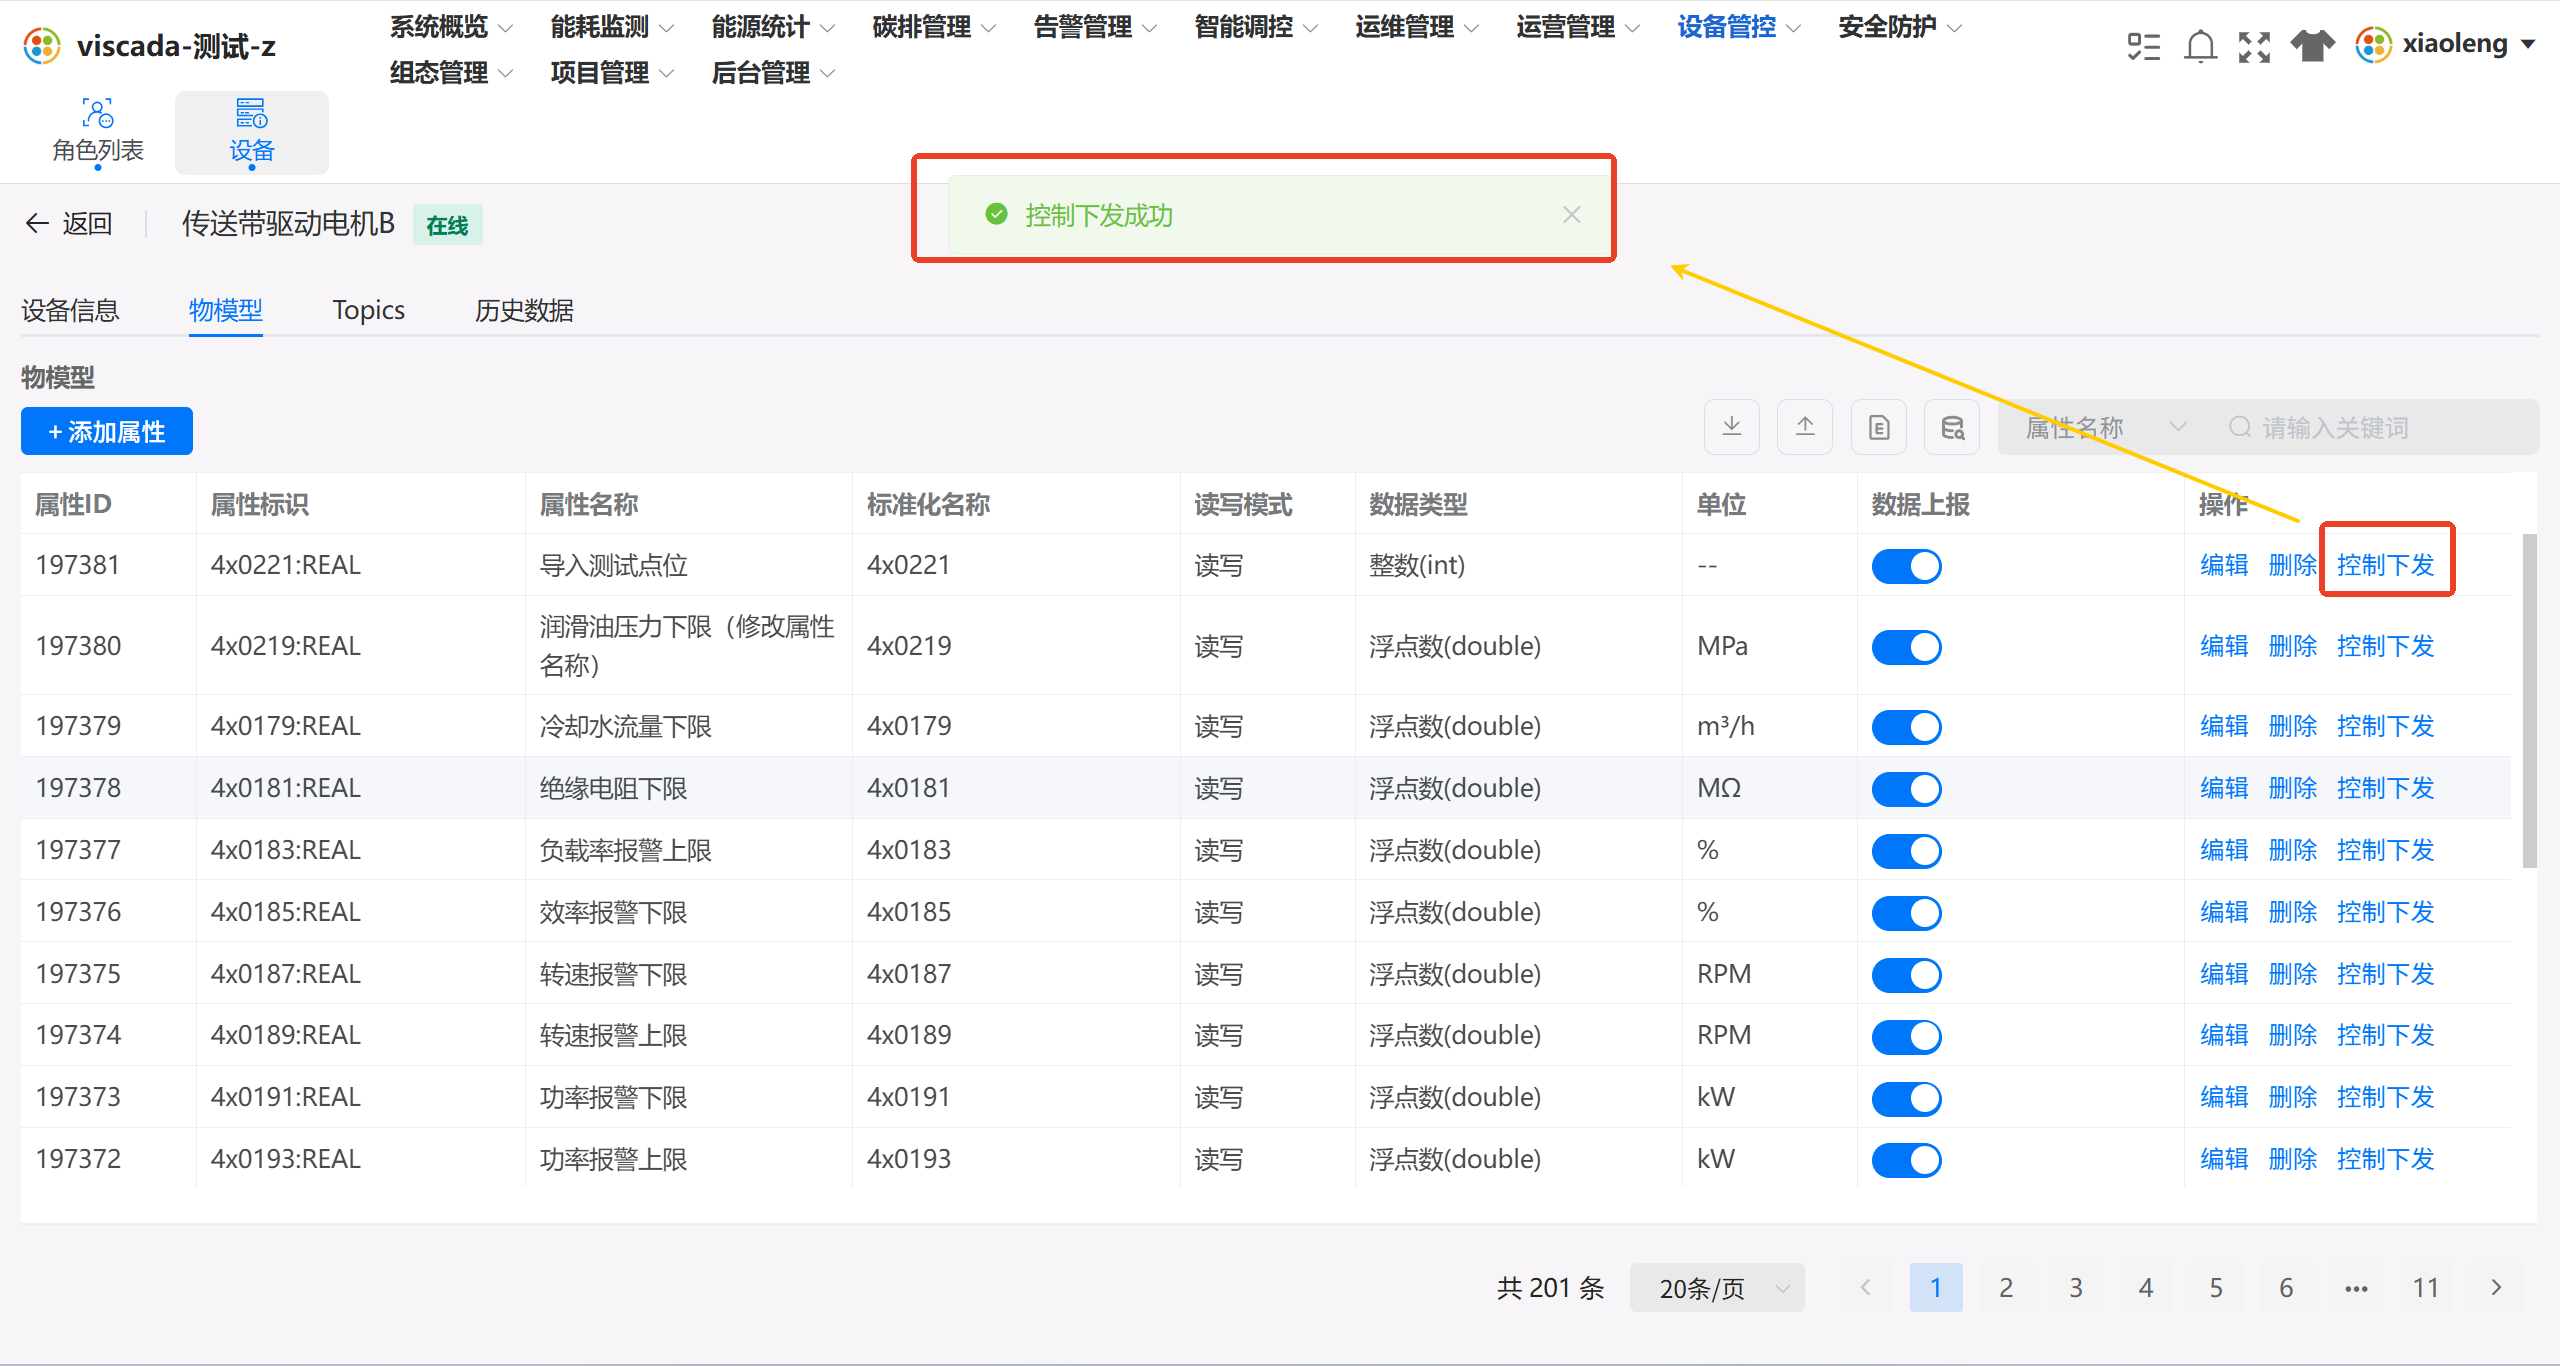2560x1366 pixels.
Task: Open the 运营管理 menu
Action: click(x=1578, y=27)
